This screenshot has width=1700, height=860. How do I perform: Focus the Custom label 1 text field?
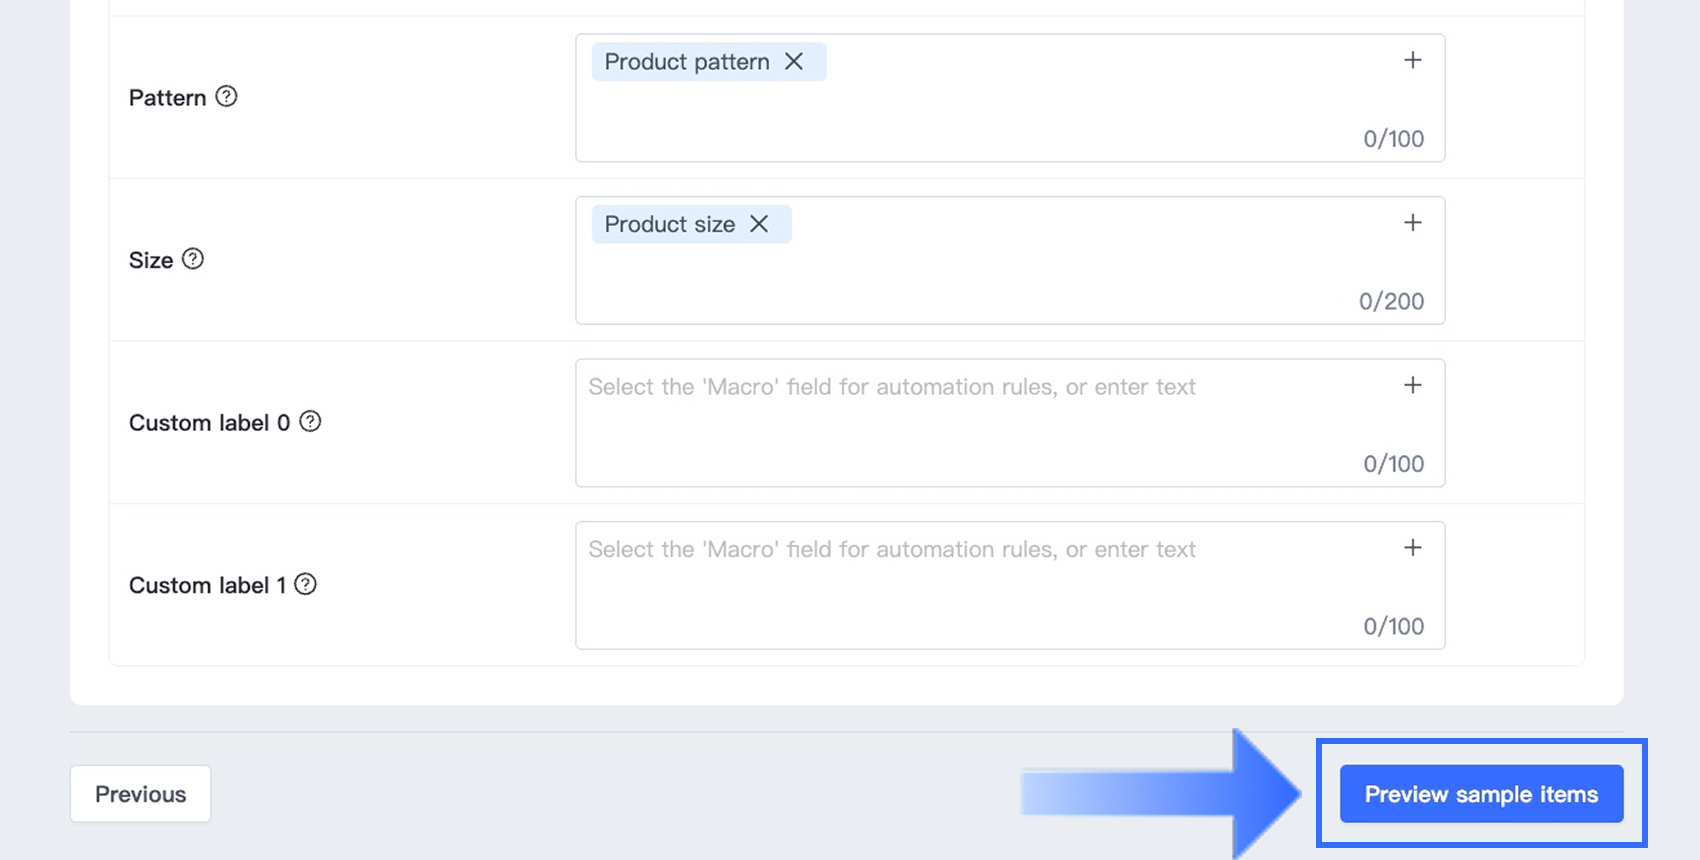tap(1010, 585)
